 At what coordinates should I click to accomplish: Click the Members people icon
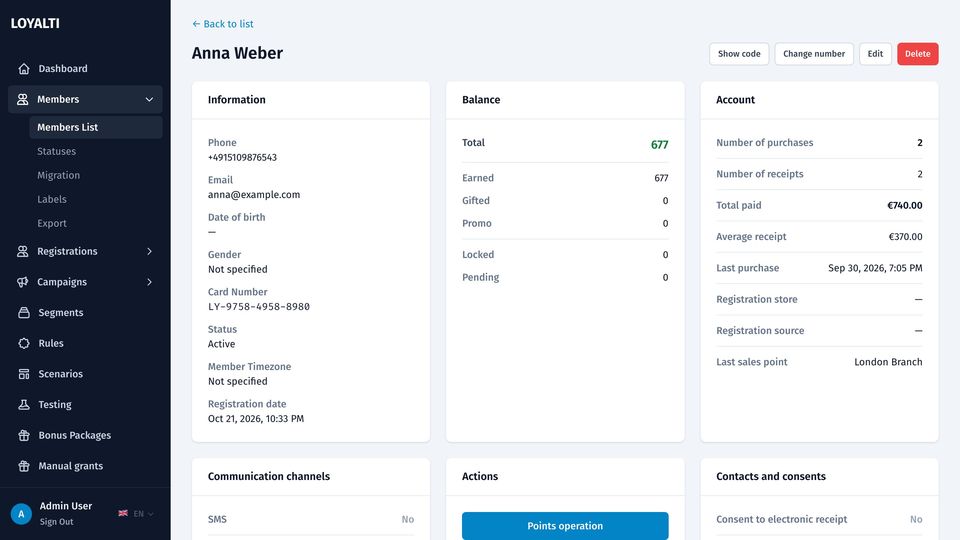(x=23, y=99)
